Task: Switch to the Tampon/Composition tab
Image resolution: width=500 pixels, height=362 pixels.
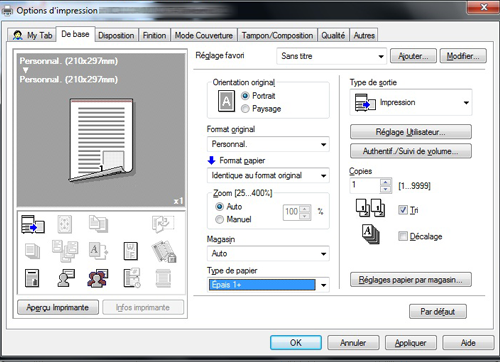Action: 277,35
